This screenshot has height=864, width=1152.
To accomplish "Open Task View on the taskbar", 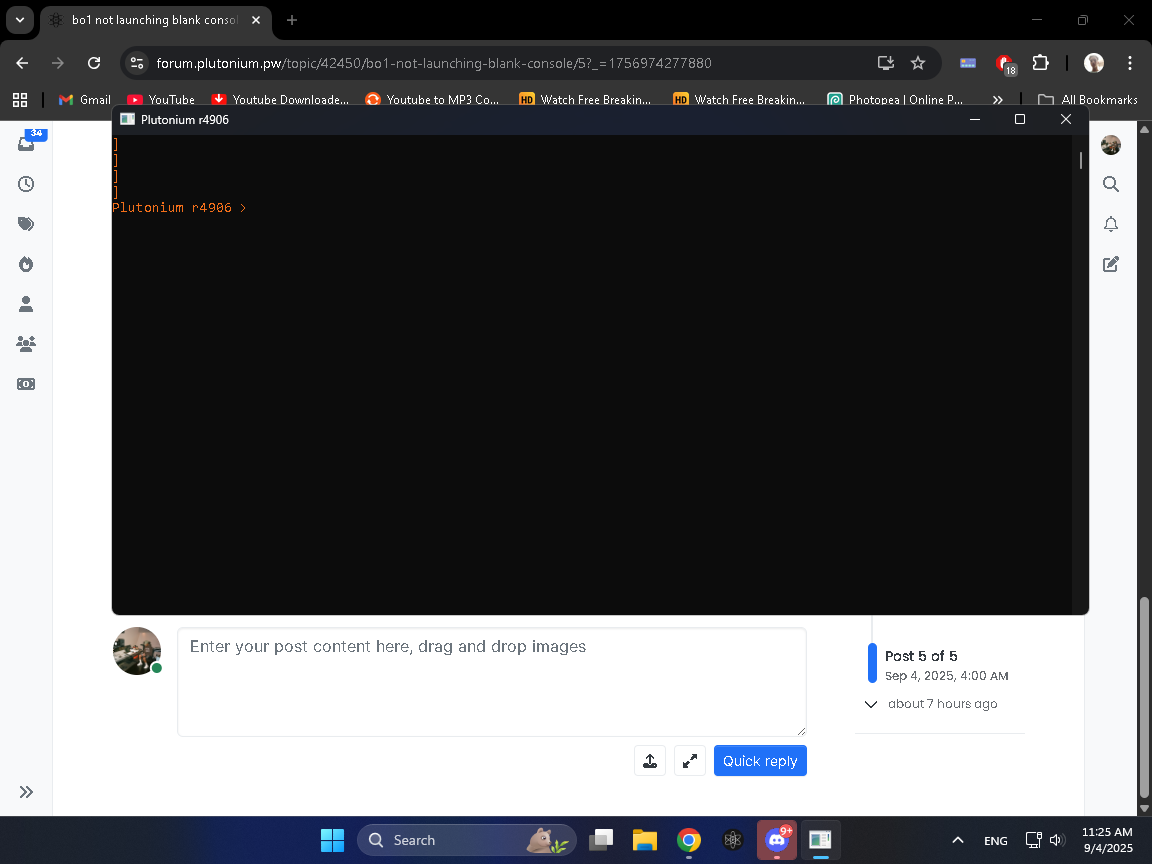I will [601, 840].
